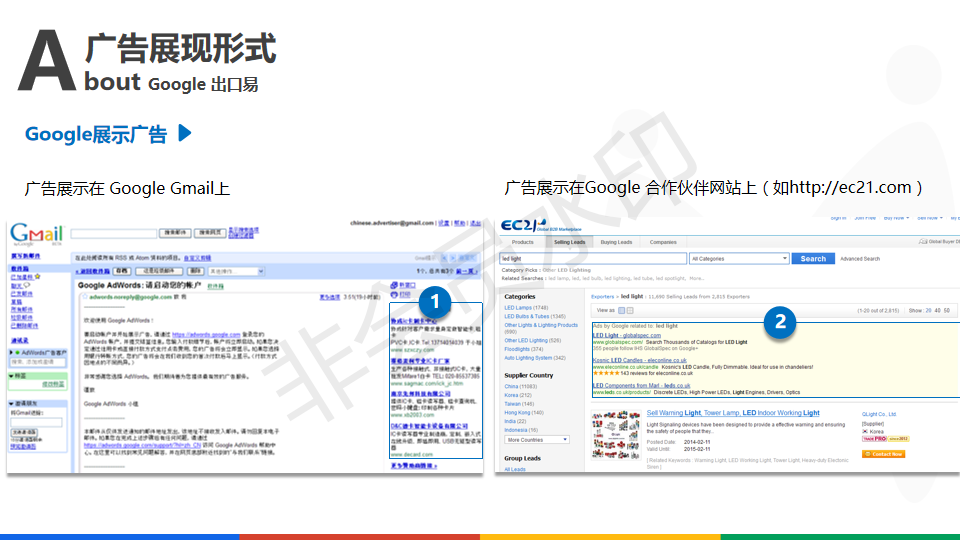Click the Gmail logo
This screenshot has width=960, height=540.
coord(36,233)
